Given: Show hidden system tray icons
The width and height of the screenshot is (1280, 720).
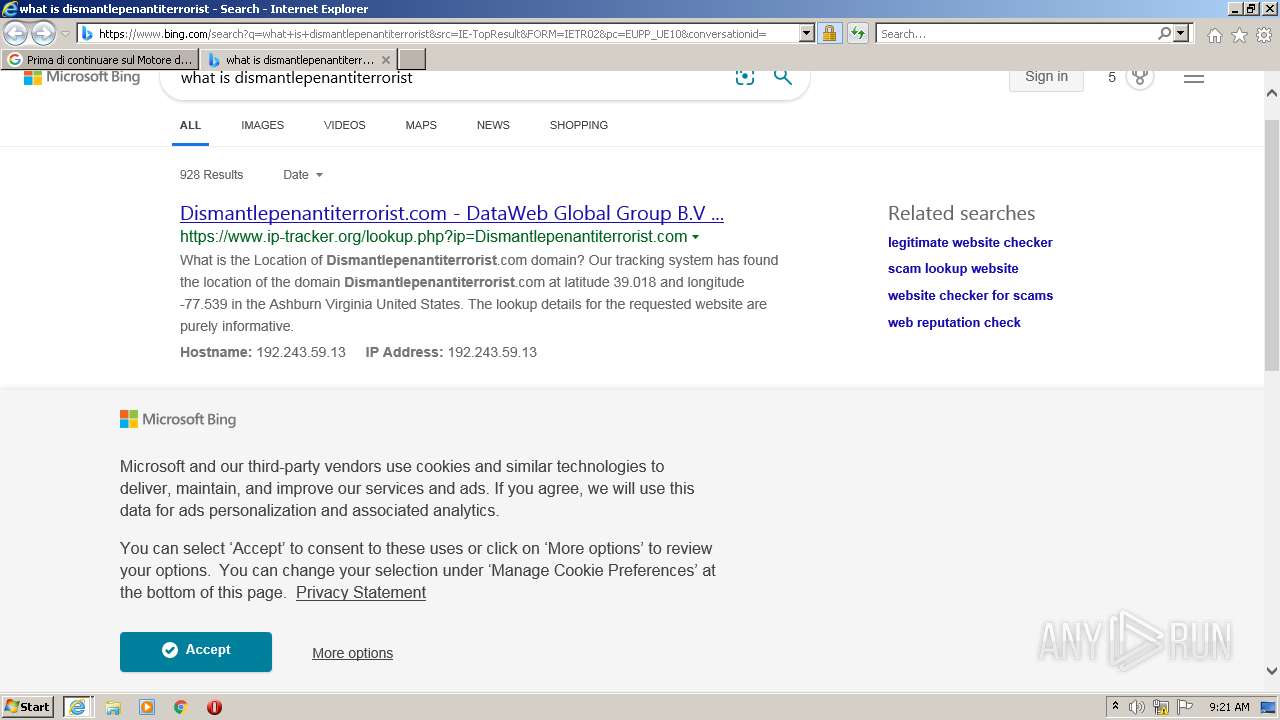Looking at the screenshot, I should click(x=1115, y=707).
